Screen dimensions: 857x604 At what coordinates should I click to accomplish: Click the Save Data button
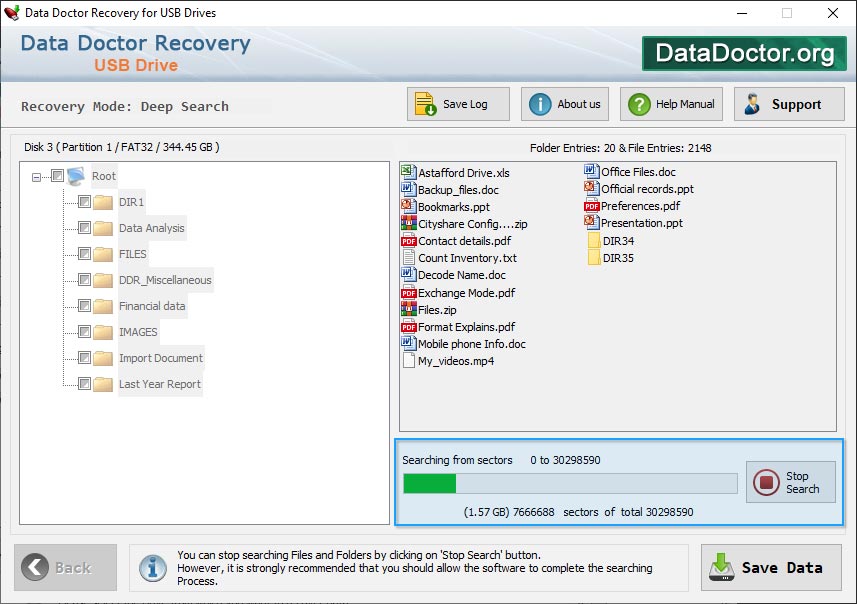click(771, 567)
